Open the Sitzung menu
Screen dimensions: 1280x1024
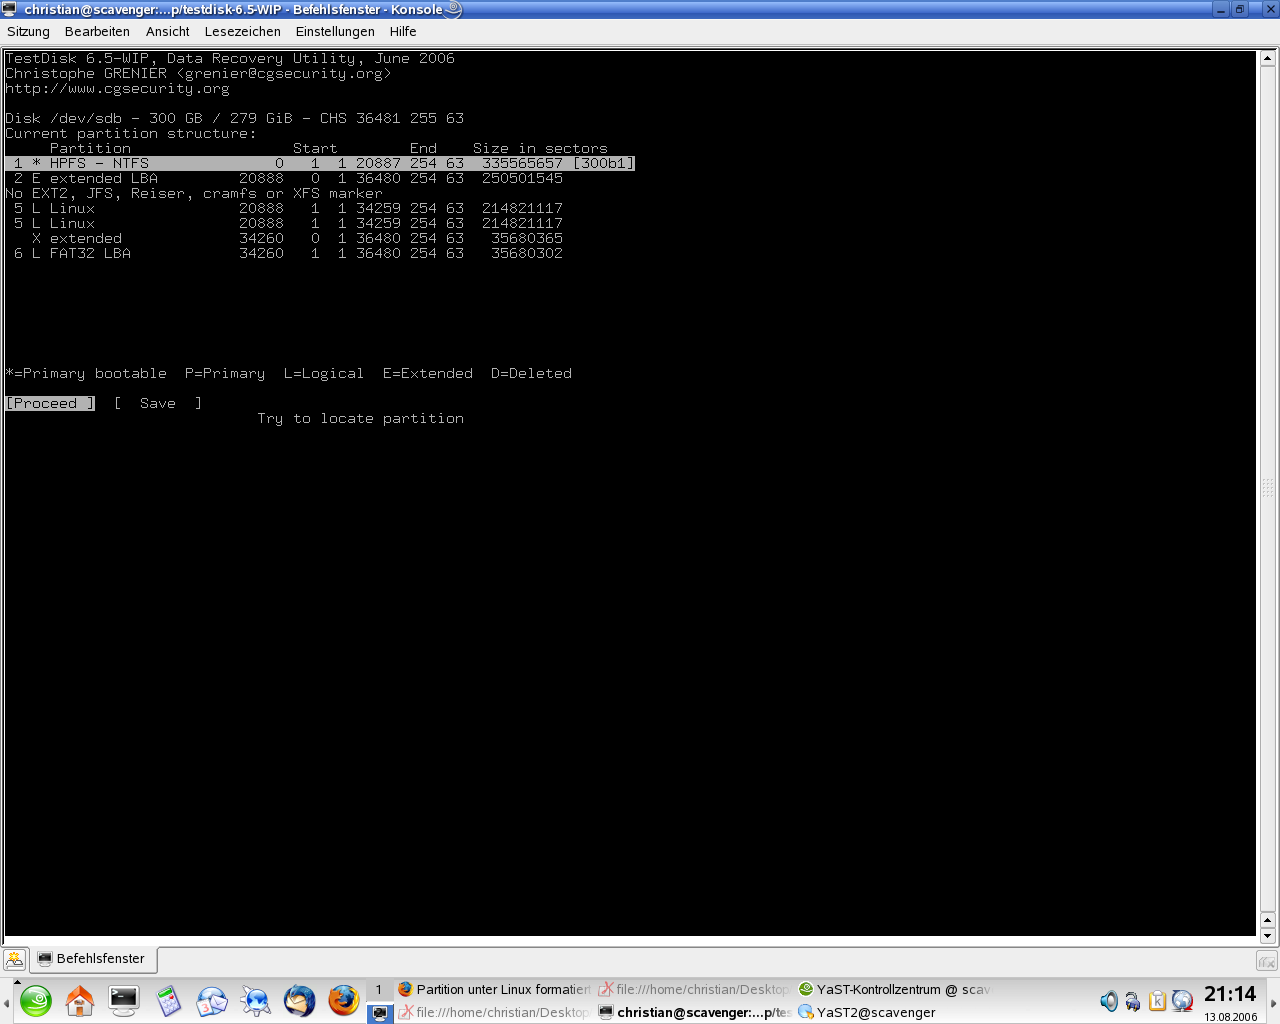click(x=28, y=32)
